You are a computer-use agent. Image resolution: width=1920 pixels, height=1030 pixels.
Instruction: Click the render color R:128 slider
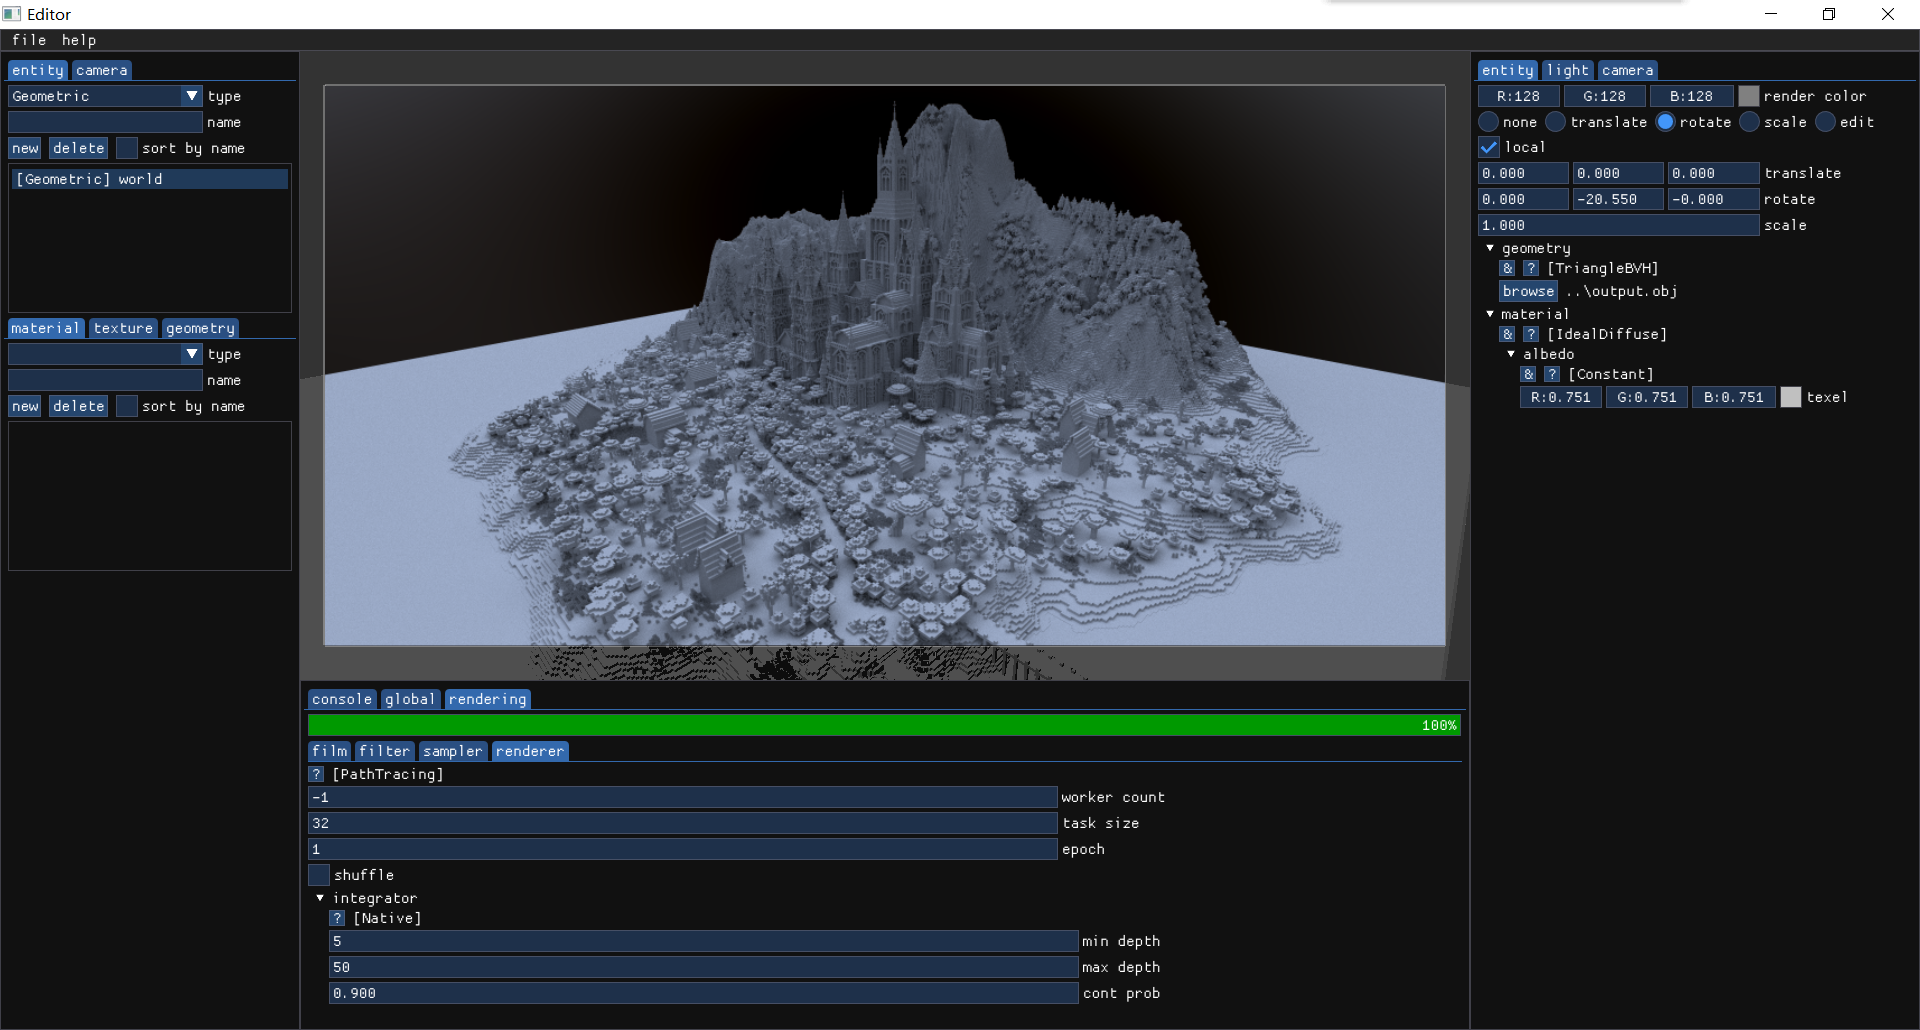(1518, 96)
